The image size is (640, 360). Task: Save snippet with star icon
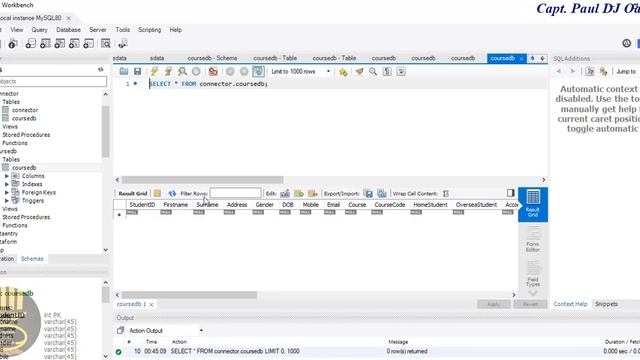pos(343,72)
